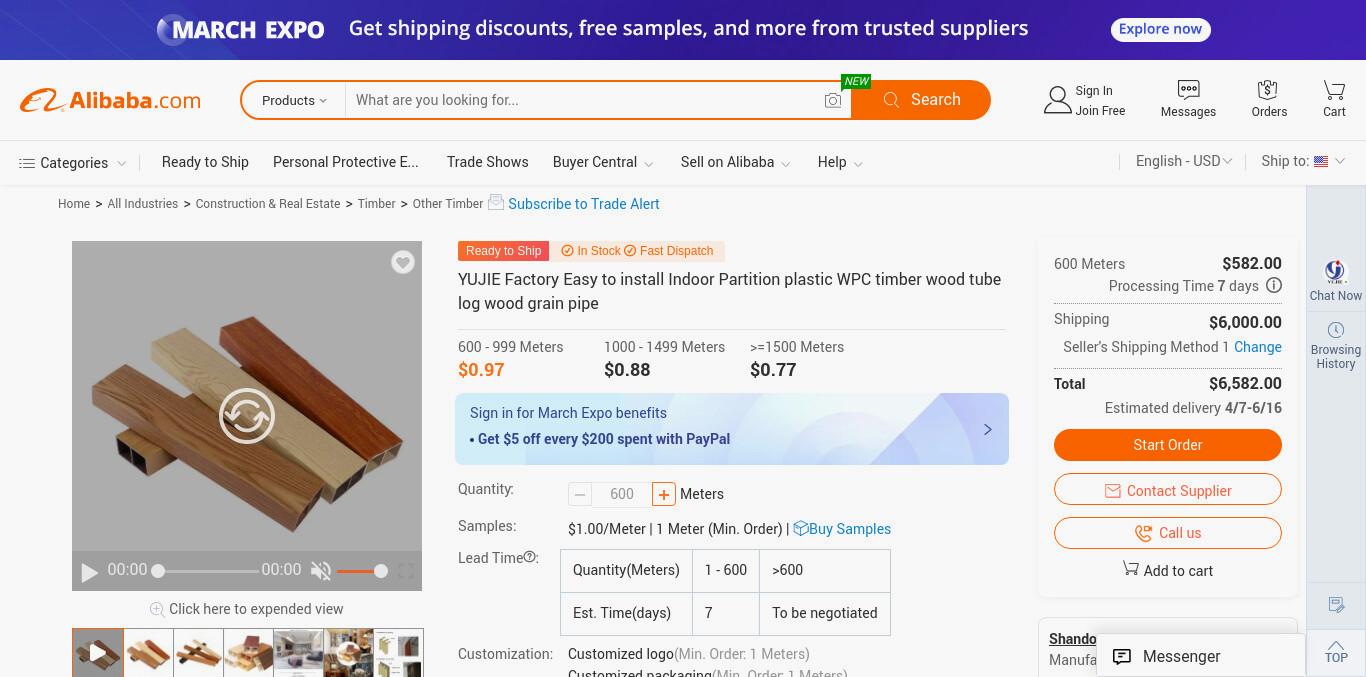
Task: Go to top with TOP arrow
Action: (x=1336, y=651)
